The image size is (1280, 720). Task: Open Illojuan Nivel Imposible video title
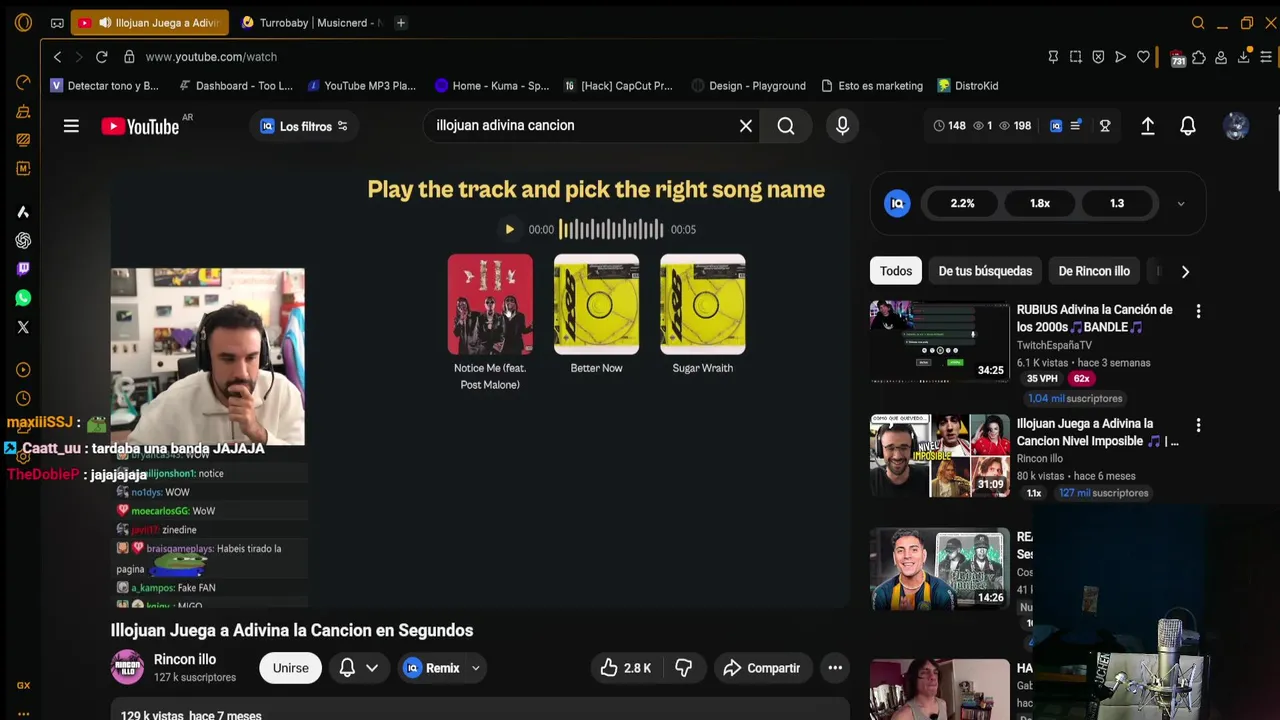[x=1097, y=432]
